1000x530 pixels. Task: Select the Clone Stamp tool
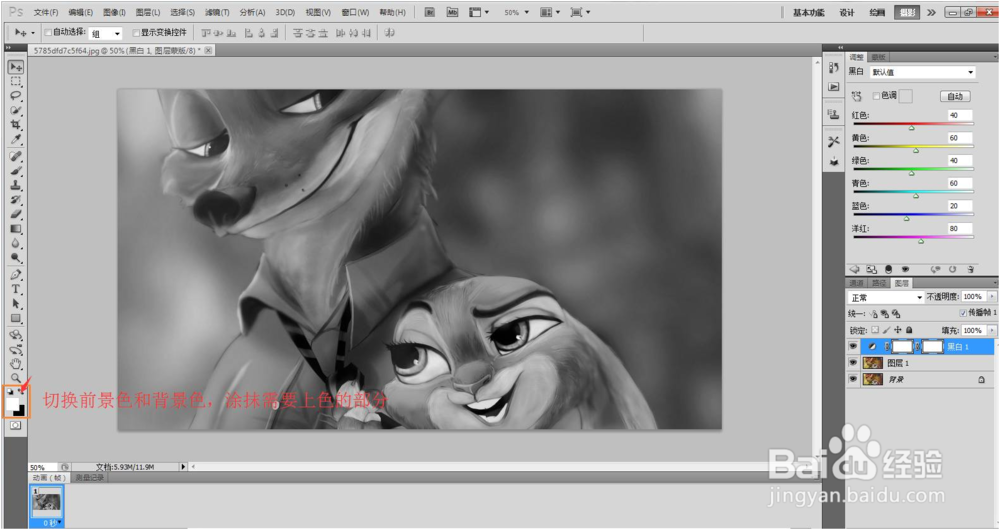[16, 186]
